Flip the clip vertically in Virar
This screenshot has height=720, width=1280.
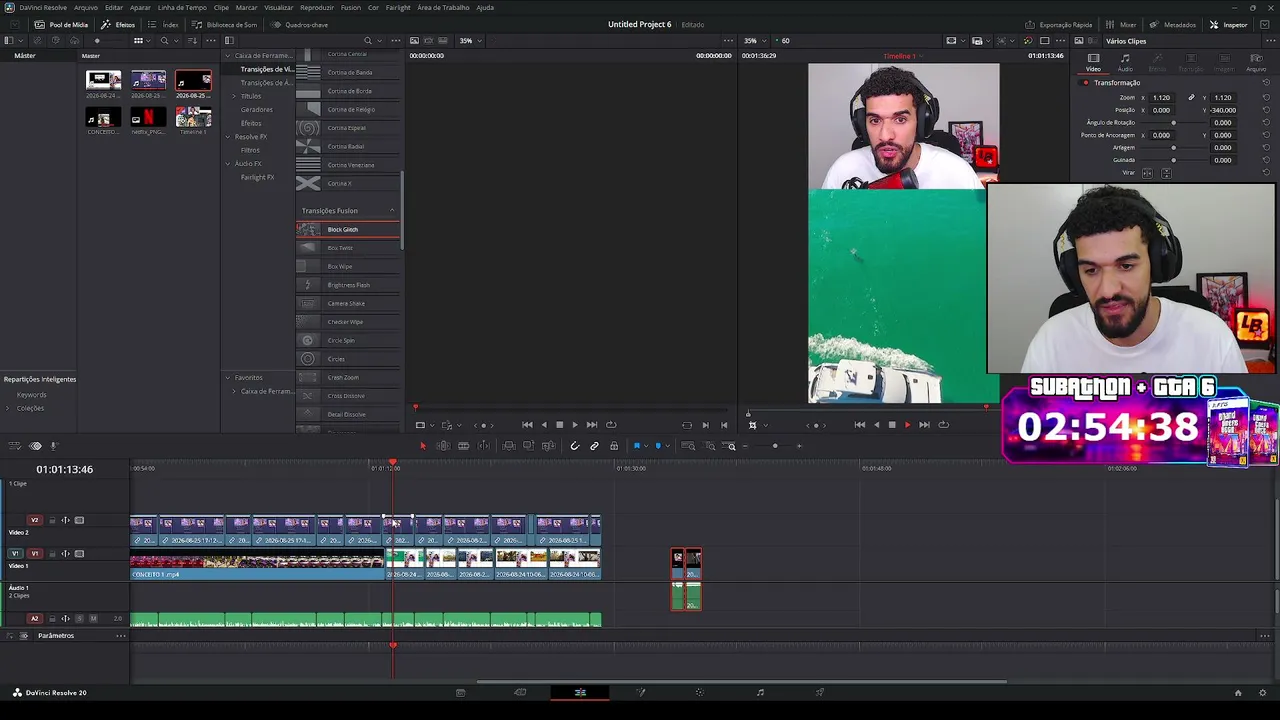1165,173
